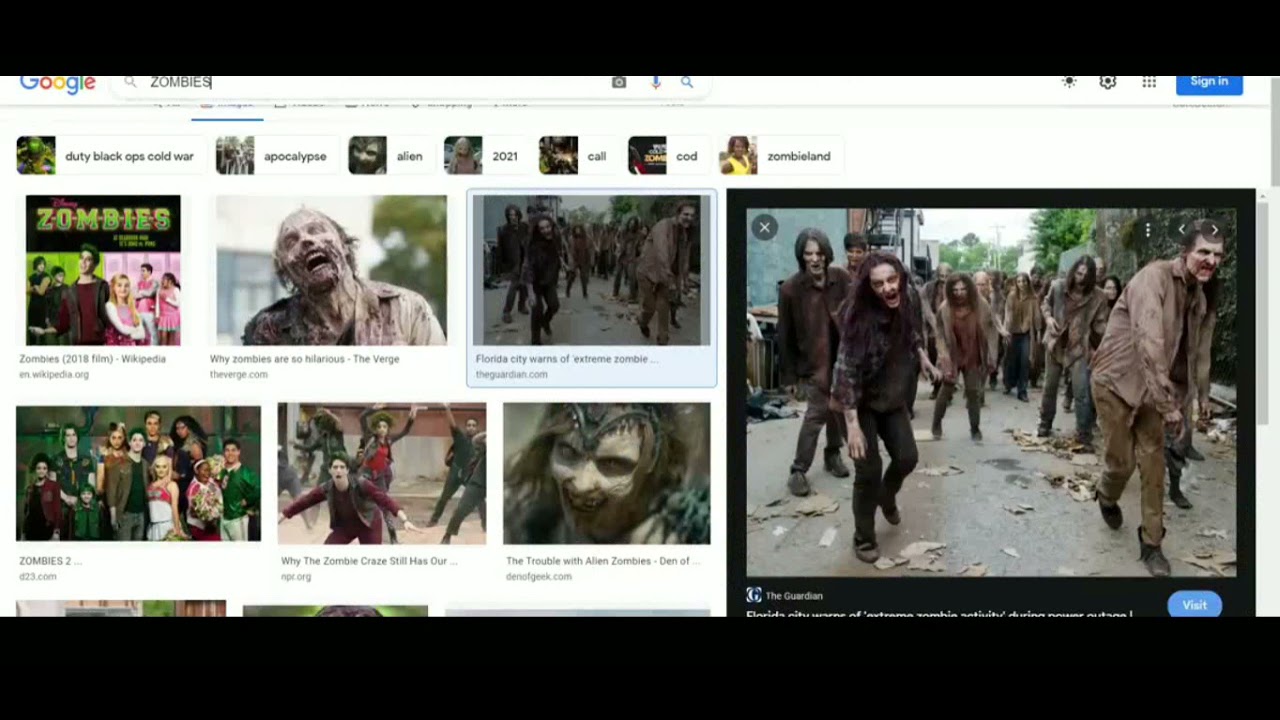Click ZOMBIES 2 caption text
Viewport: 1280px width, 720px height.
(x=50, y=561)
